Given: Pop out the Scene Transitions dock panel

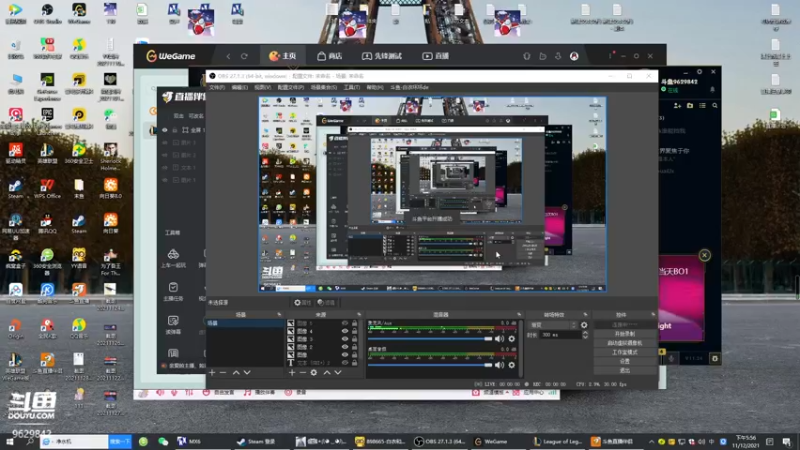Looking at the screenshot, I should pyautogui.click(x=585, y=315).
